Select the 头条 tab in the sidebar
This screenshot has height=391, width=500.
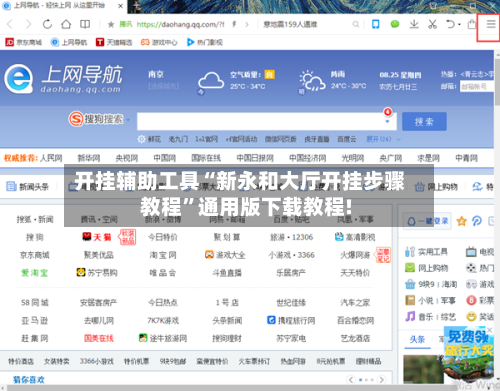(417, 339)
